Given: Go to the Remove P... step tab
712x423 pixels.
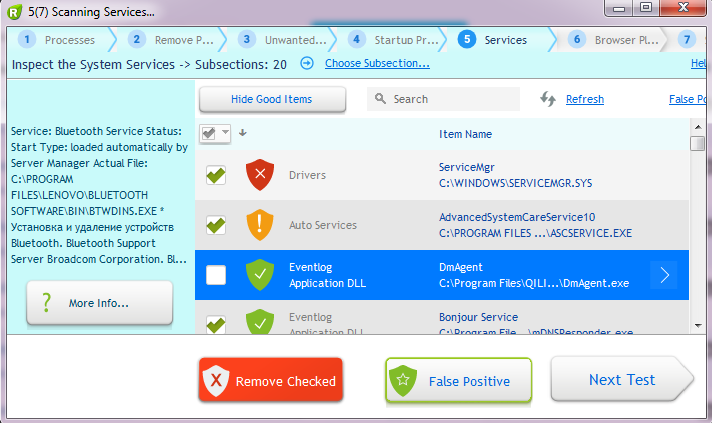Looking at the screenshot, I should point(174,40).
